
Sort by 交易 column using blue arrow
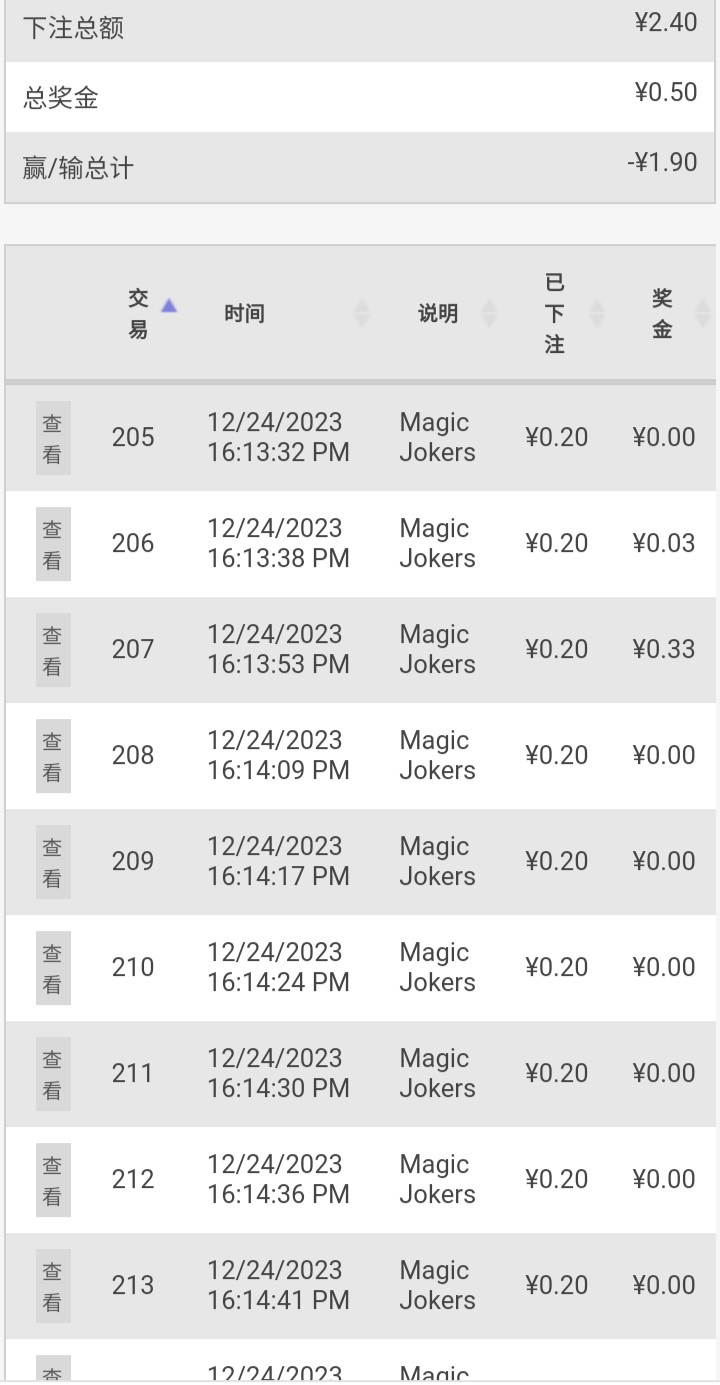tap(169, 306)
